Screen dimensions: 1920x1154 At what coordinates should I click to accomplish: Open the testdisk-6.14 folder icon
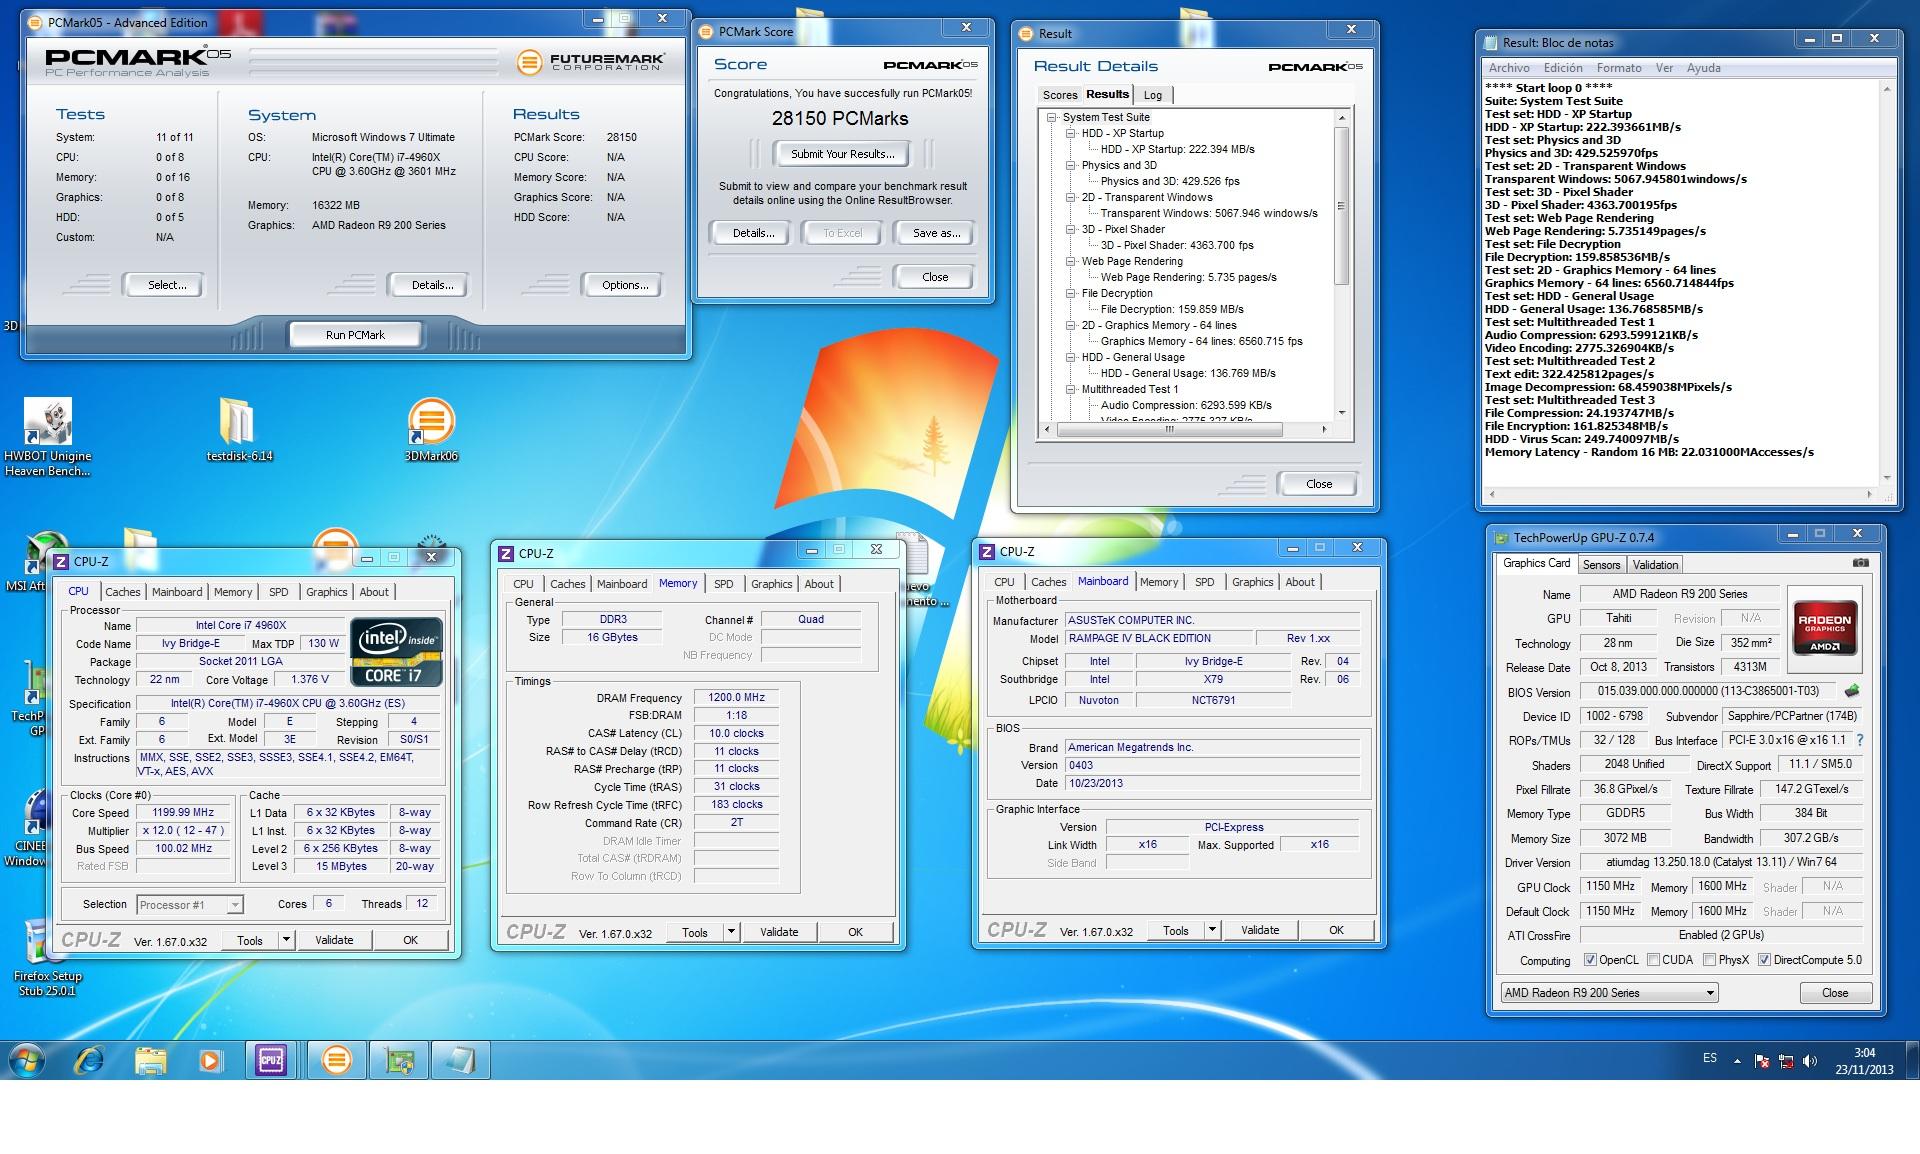[x=239, y=431]
